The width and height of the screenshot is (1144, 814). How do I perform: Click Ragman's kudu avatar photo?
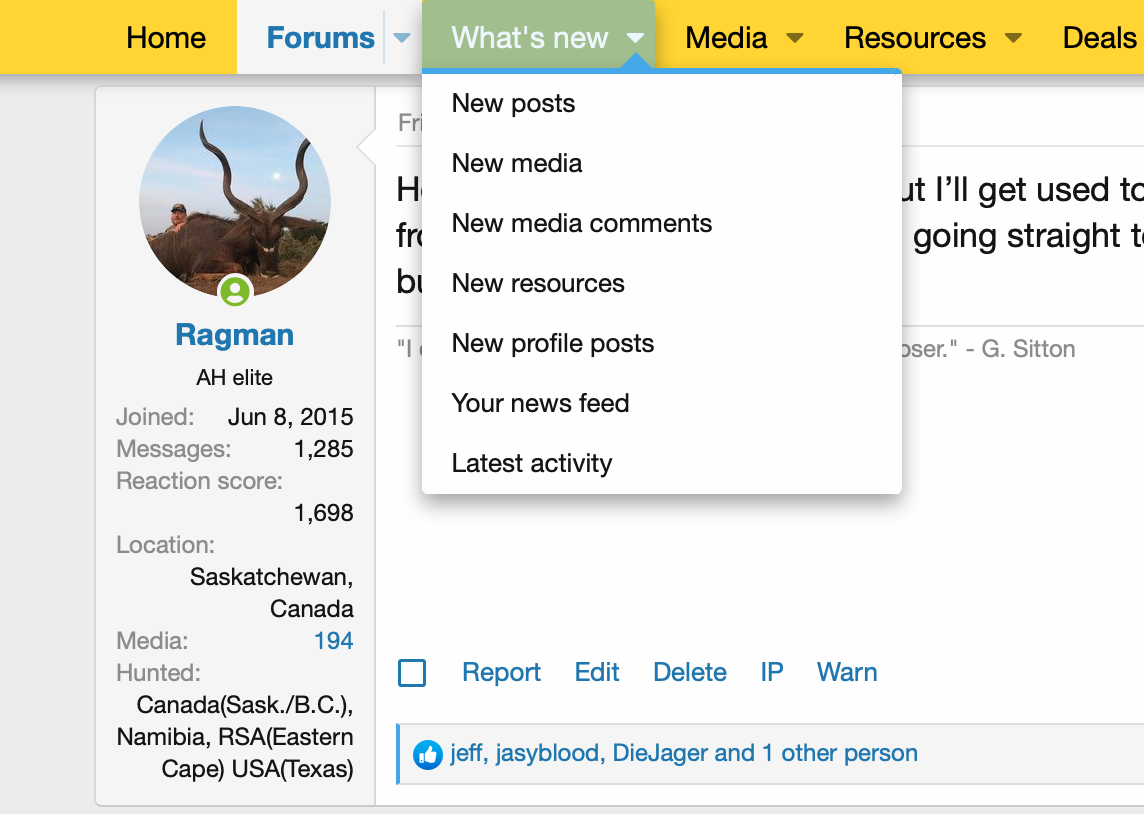pyautogui.click(x=235, y=200)
